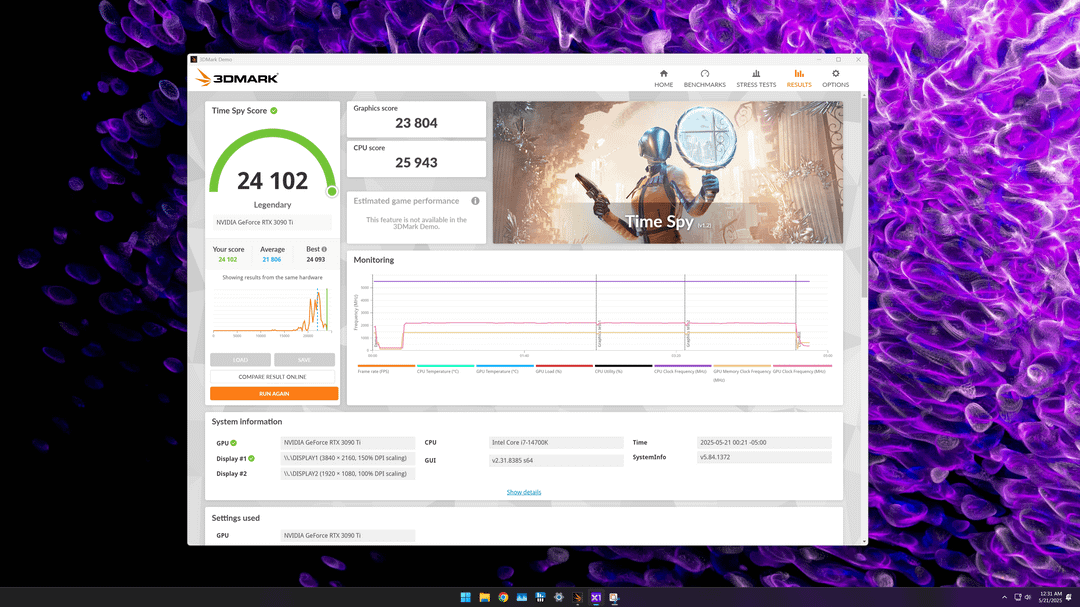Click the green checkmark next to Time Spy Score
The width and height of the screenshot is (1080, 607).
pos(274,110)
